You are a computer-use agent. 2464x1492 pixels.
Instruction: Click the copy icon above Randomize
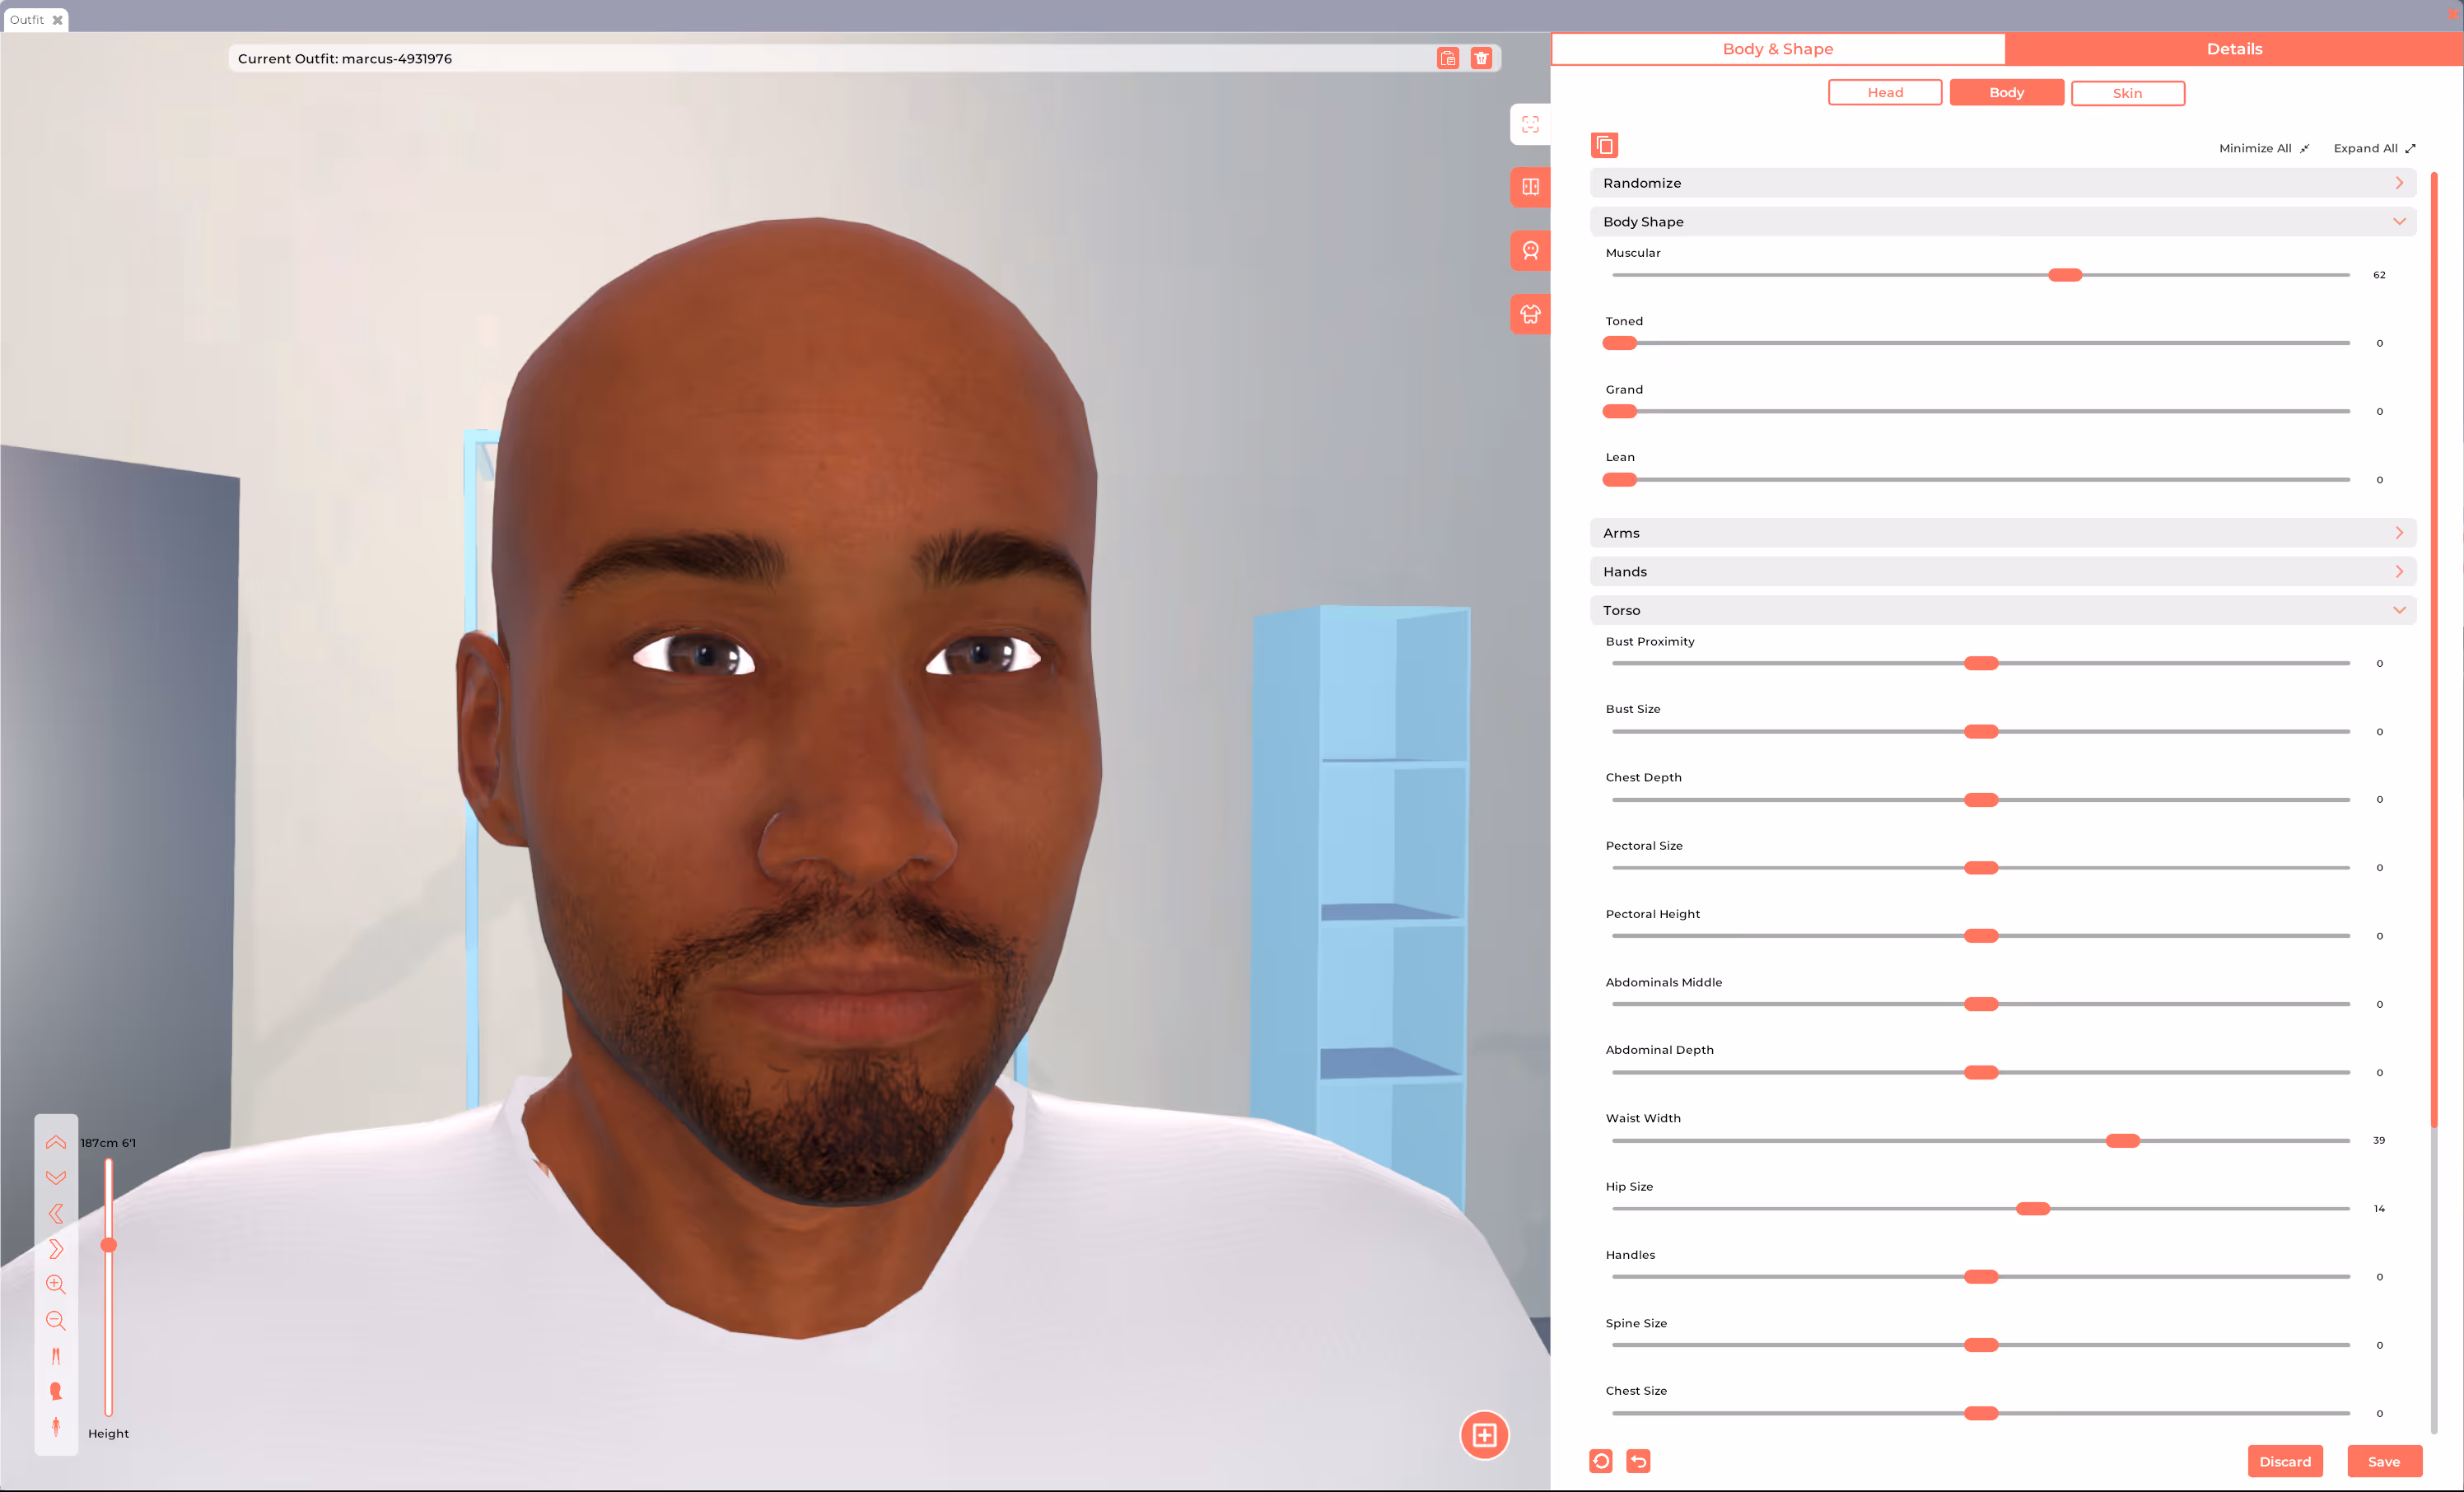(x=1604, y=145)
